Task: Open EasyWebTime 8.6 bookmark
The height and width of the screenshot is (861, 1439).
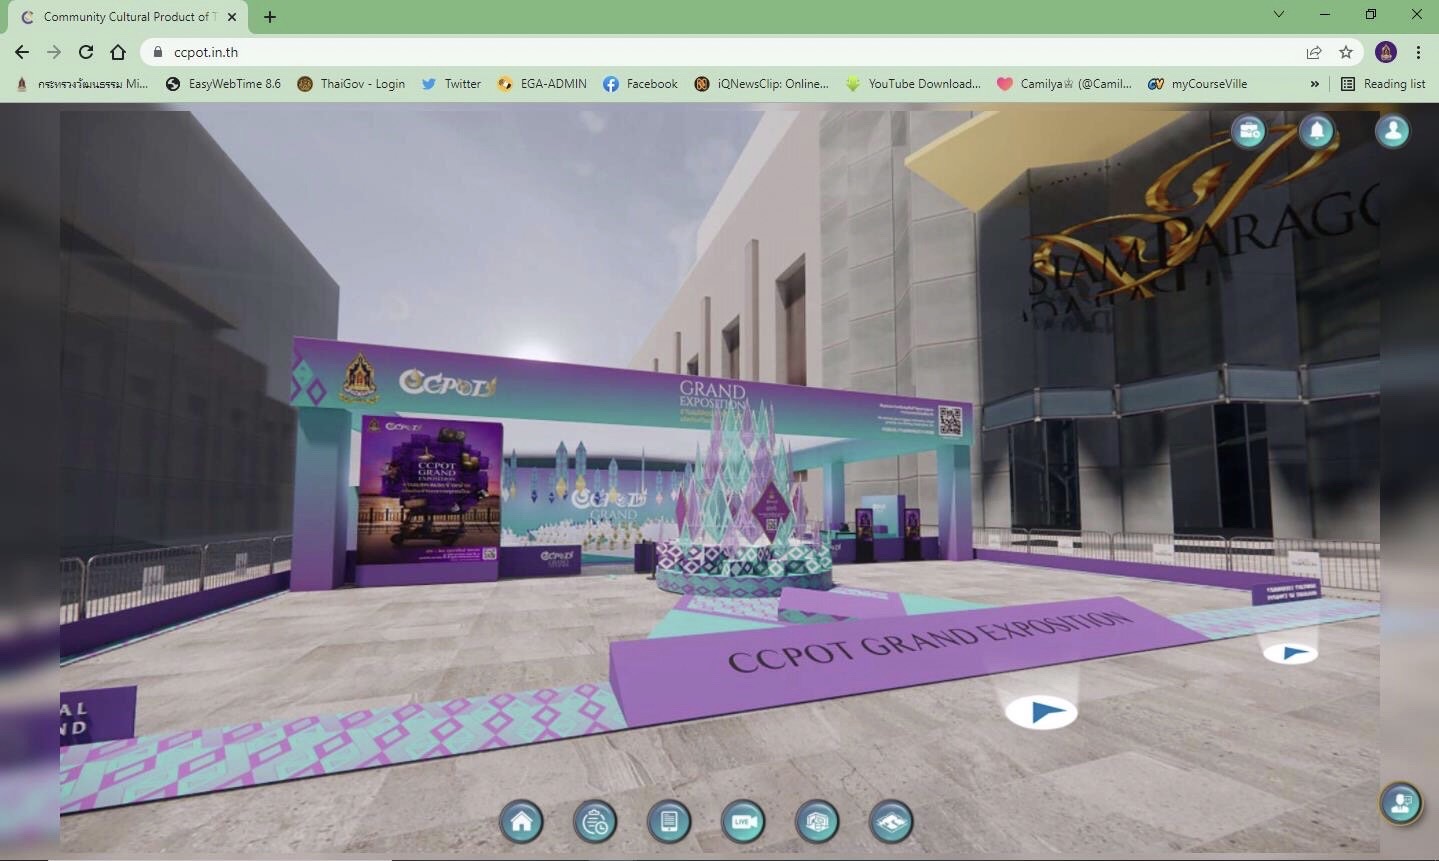Action: (223, 84)
